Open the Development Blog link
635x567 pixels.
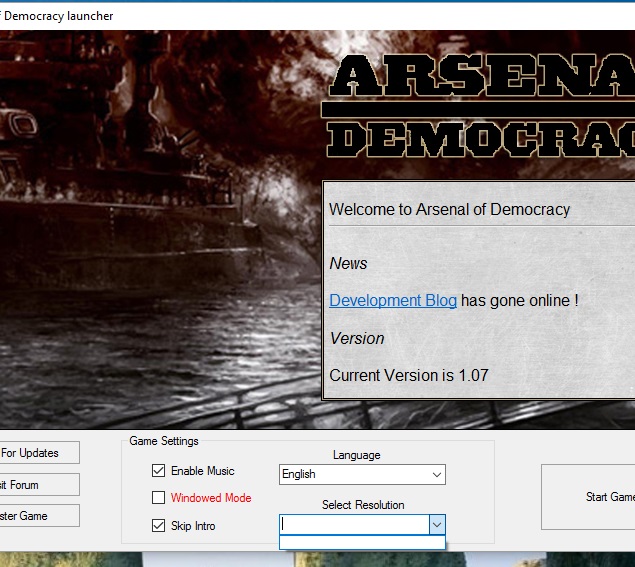coord(393,301)
